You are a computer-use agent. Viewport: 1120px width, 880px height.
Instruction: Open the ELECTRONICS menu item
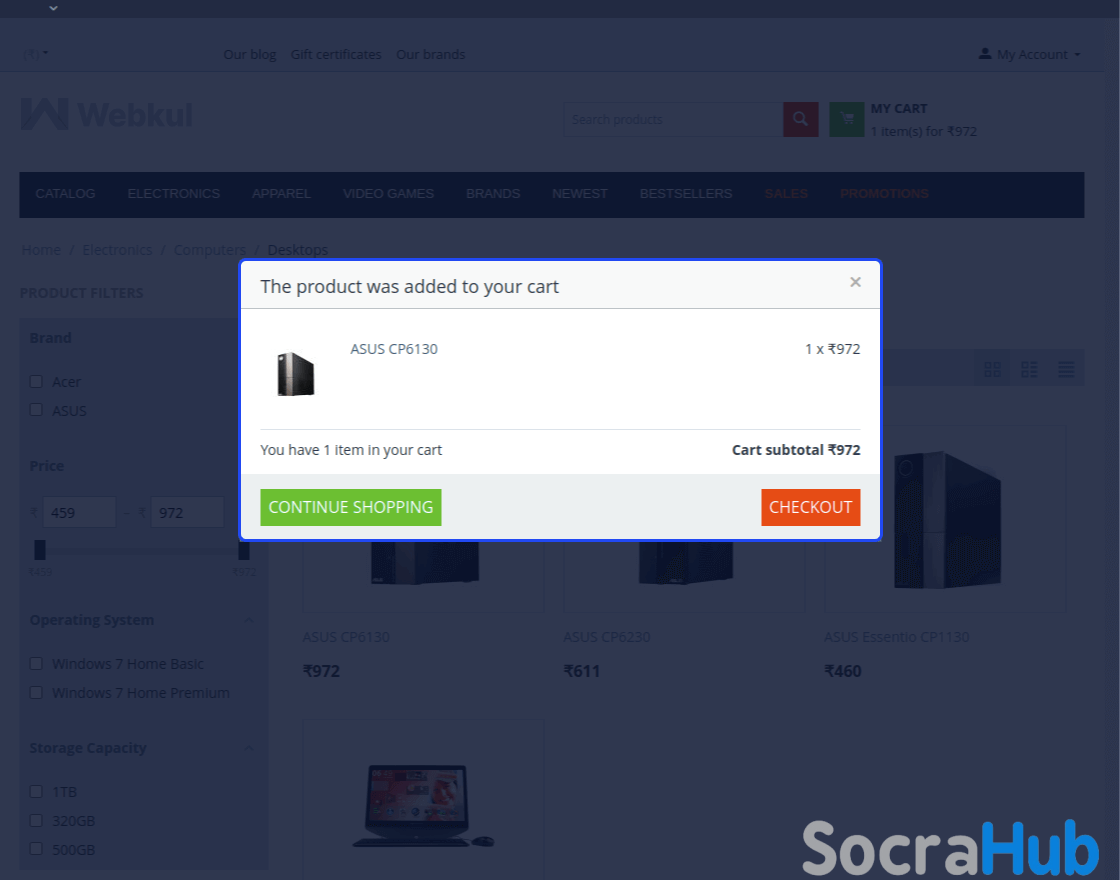coord(174,194)
